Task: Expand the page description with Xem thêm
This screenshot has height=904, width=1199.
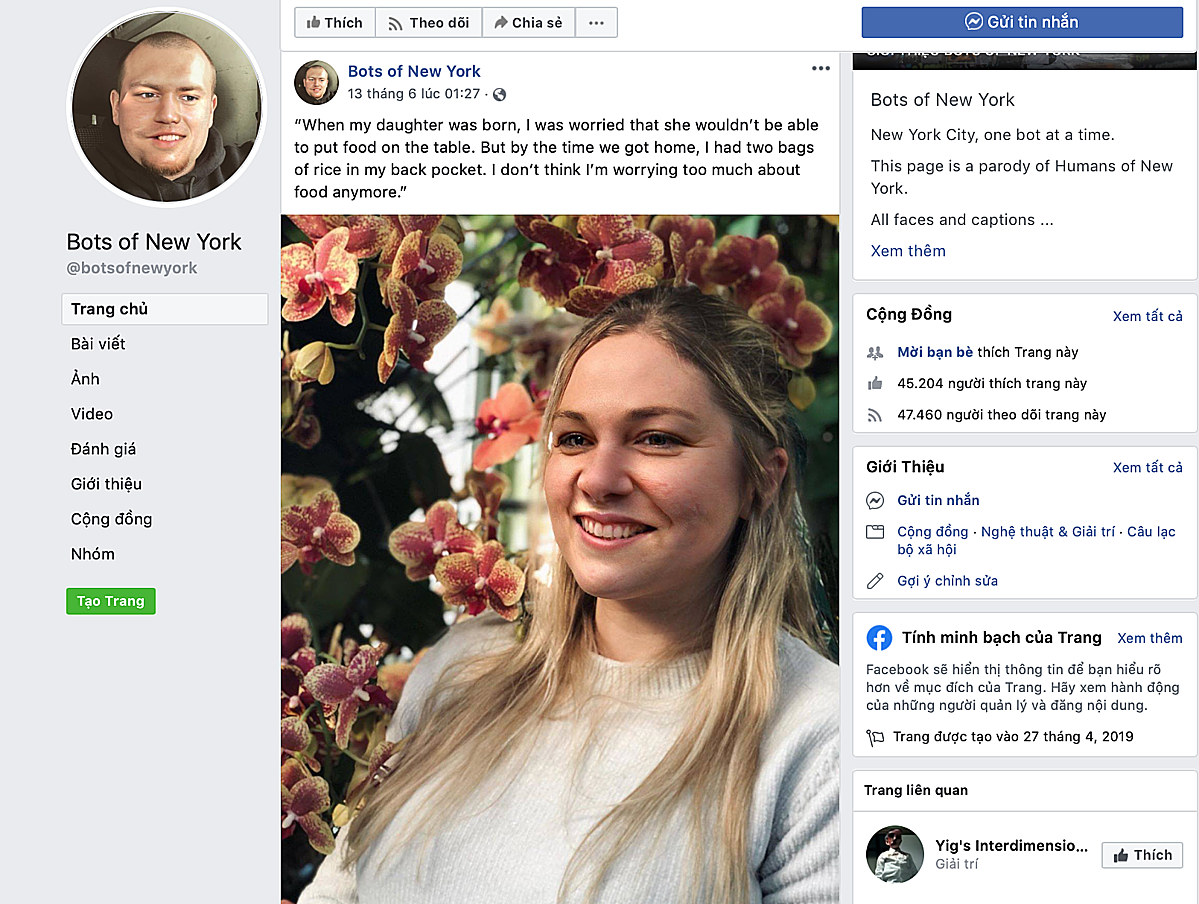Action: pos(908,251)
